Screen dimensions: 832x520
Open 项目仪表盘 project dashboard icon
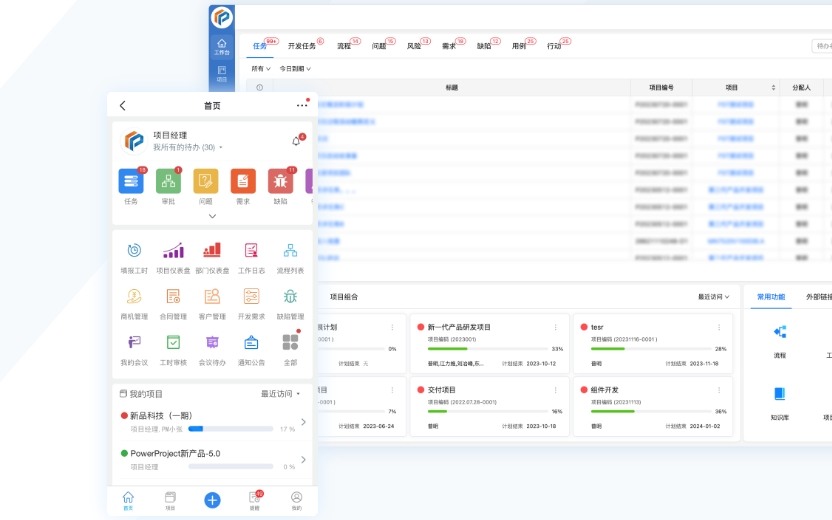[x=173, y=250]
